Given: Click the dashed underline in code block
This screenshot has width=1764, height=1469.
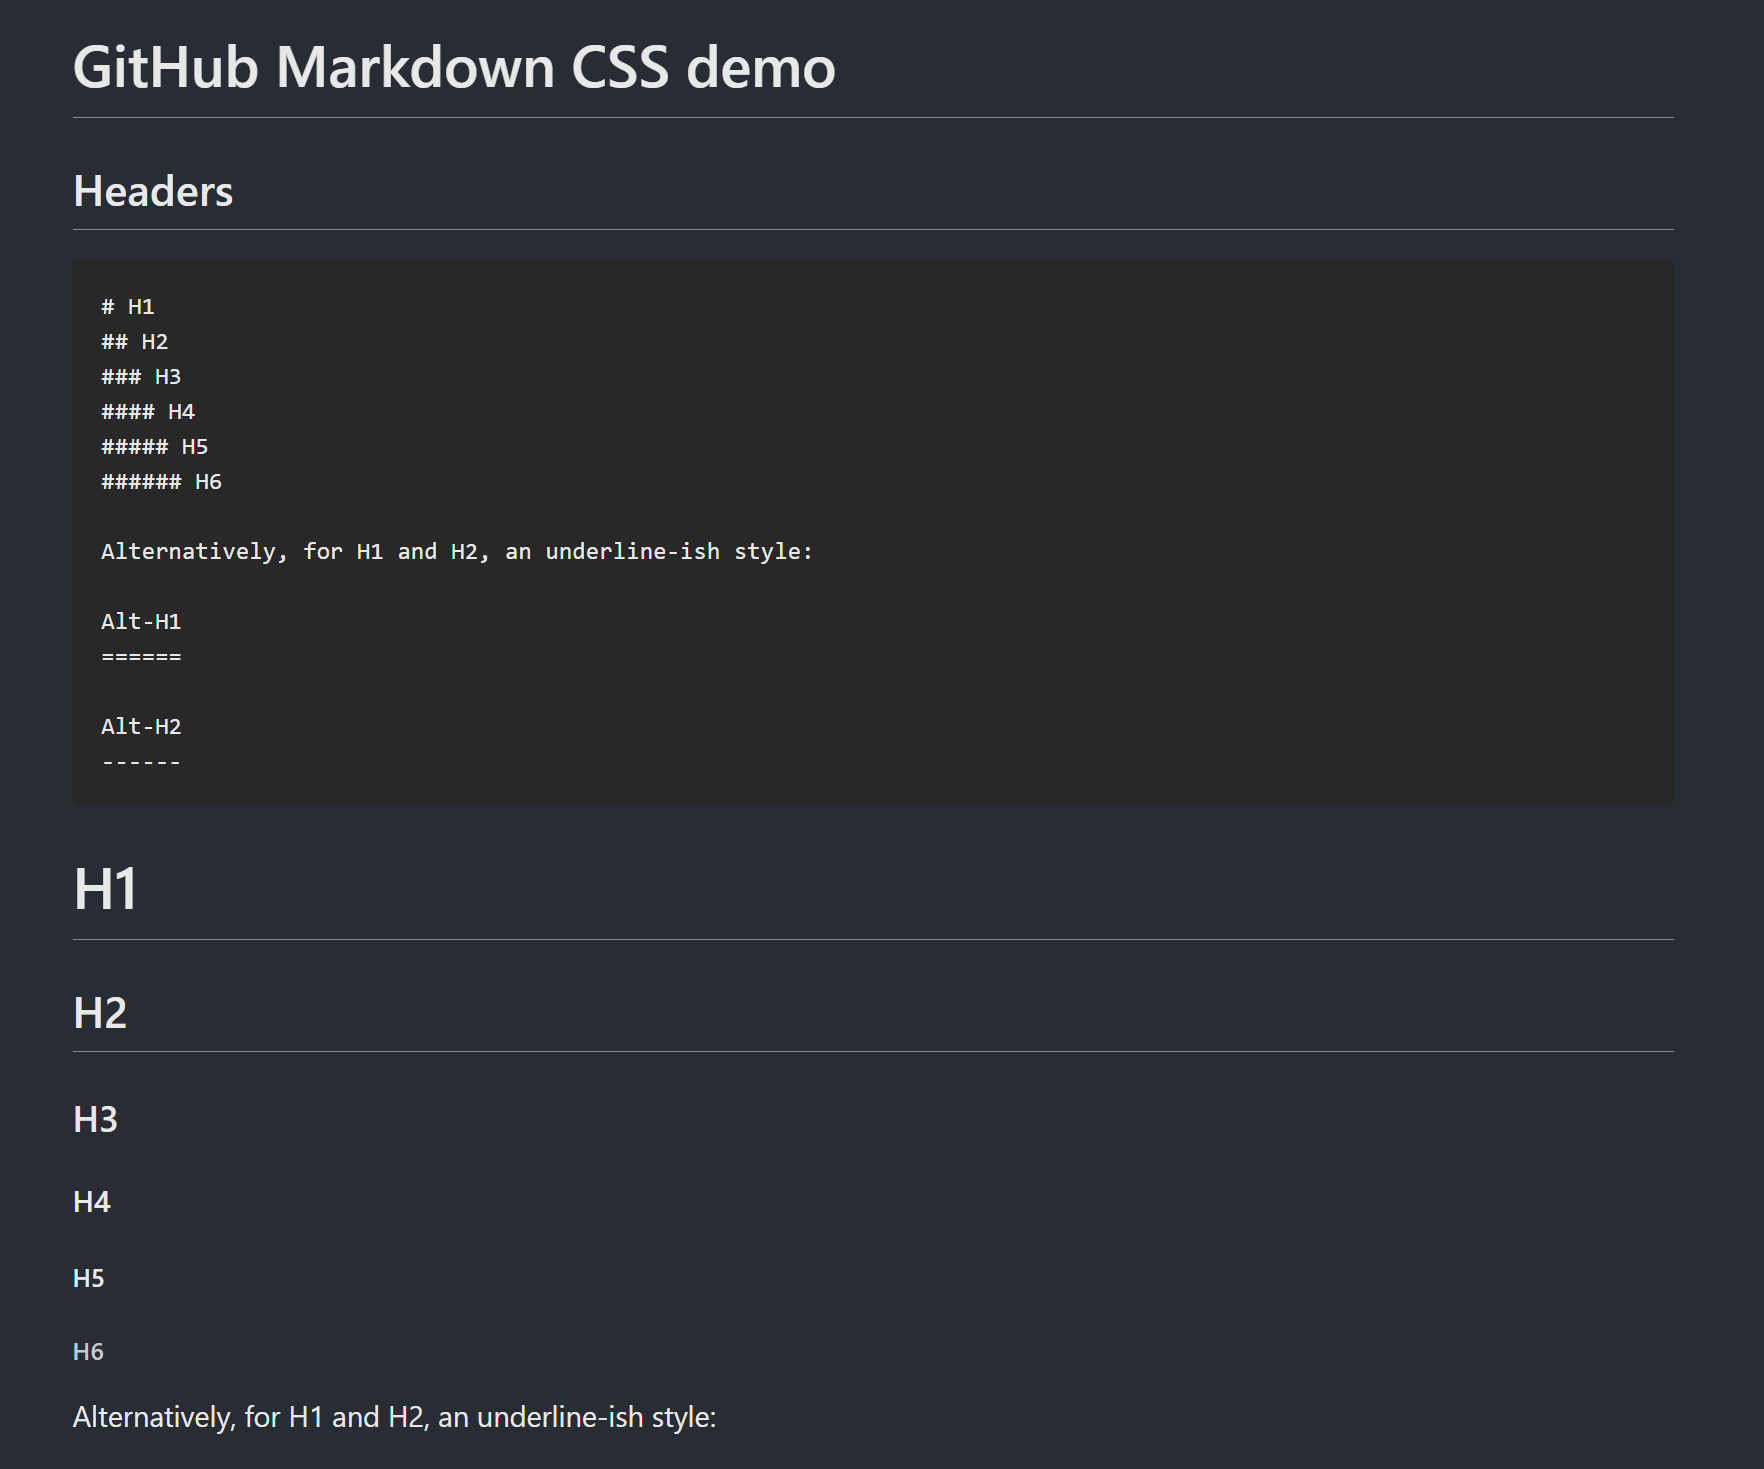Looking at the screenshot, I should (x=141, y=763).
